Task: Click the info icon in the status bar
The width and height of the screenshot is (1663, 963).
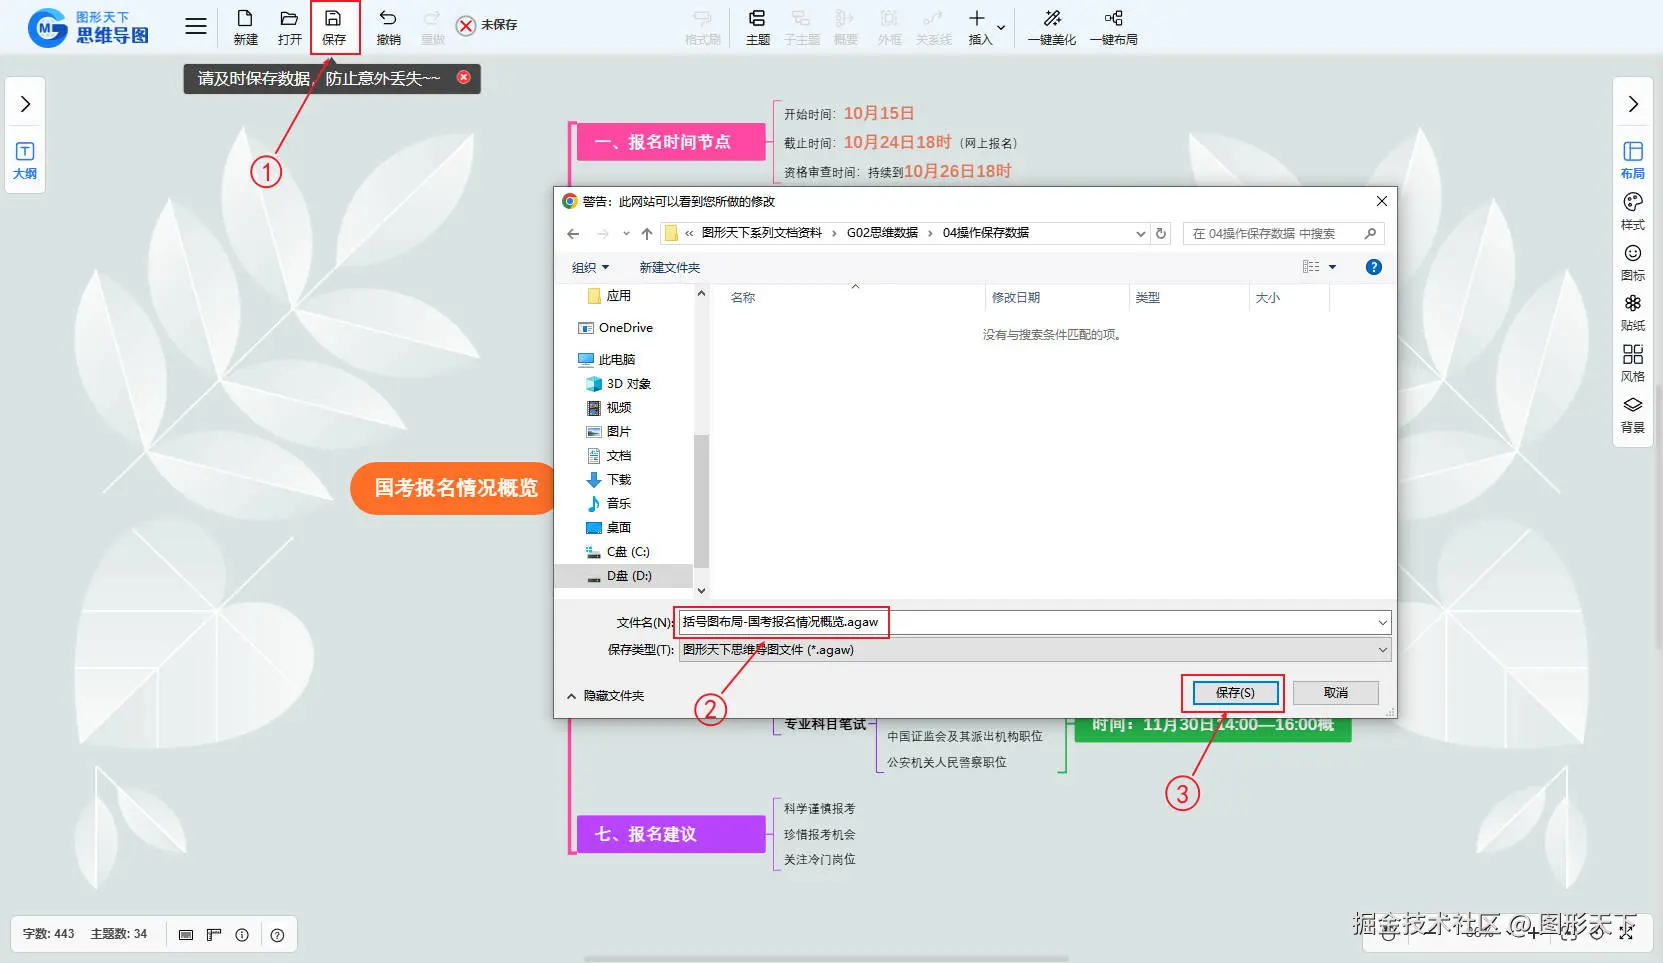Action: 242,935
